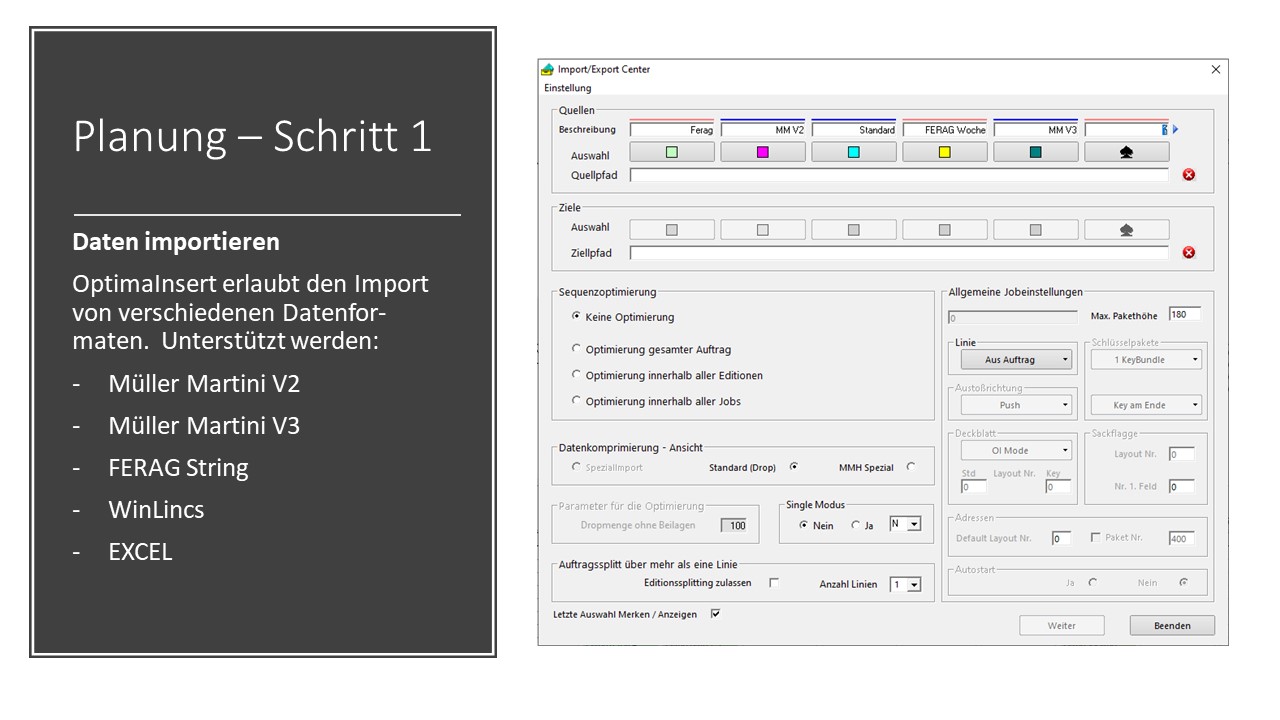Select Optimierung innerhalb aller Editionen option
The image size is (1280, 720).
(576, 375)
